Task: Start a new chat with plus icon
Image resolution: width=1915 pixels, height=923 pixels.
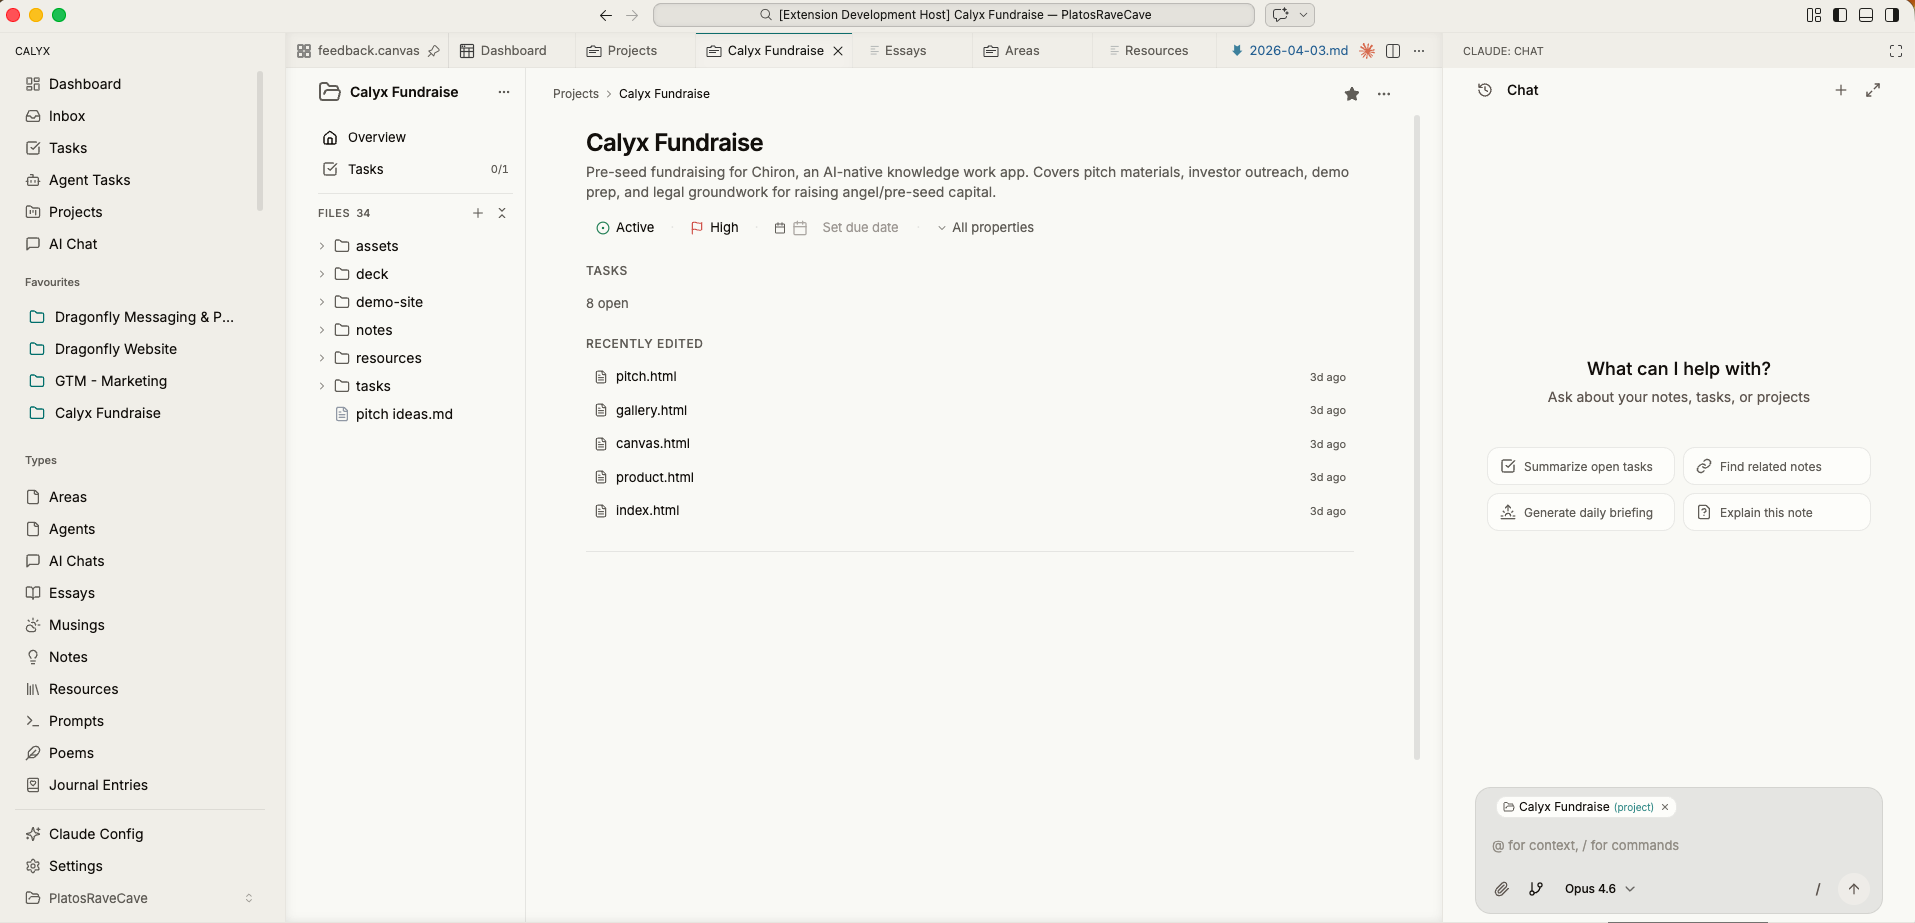Action: pyautogui.click(x=1840, y=90)
